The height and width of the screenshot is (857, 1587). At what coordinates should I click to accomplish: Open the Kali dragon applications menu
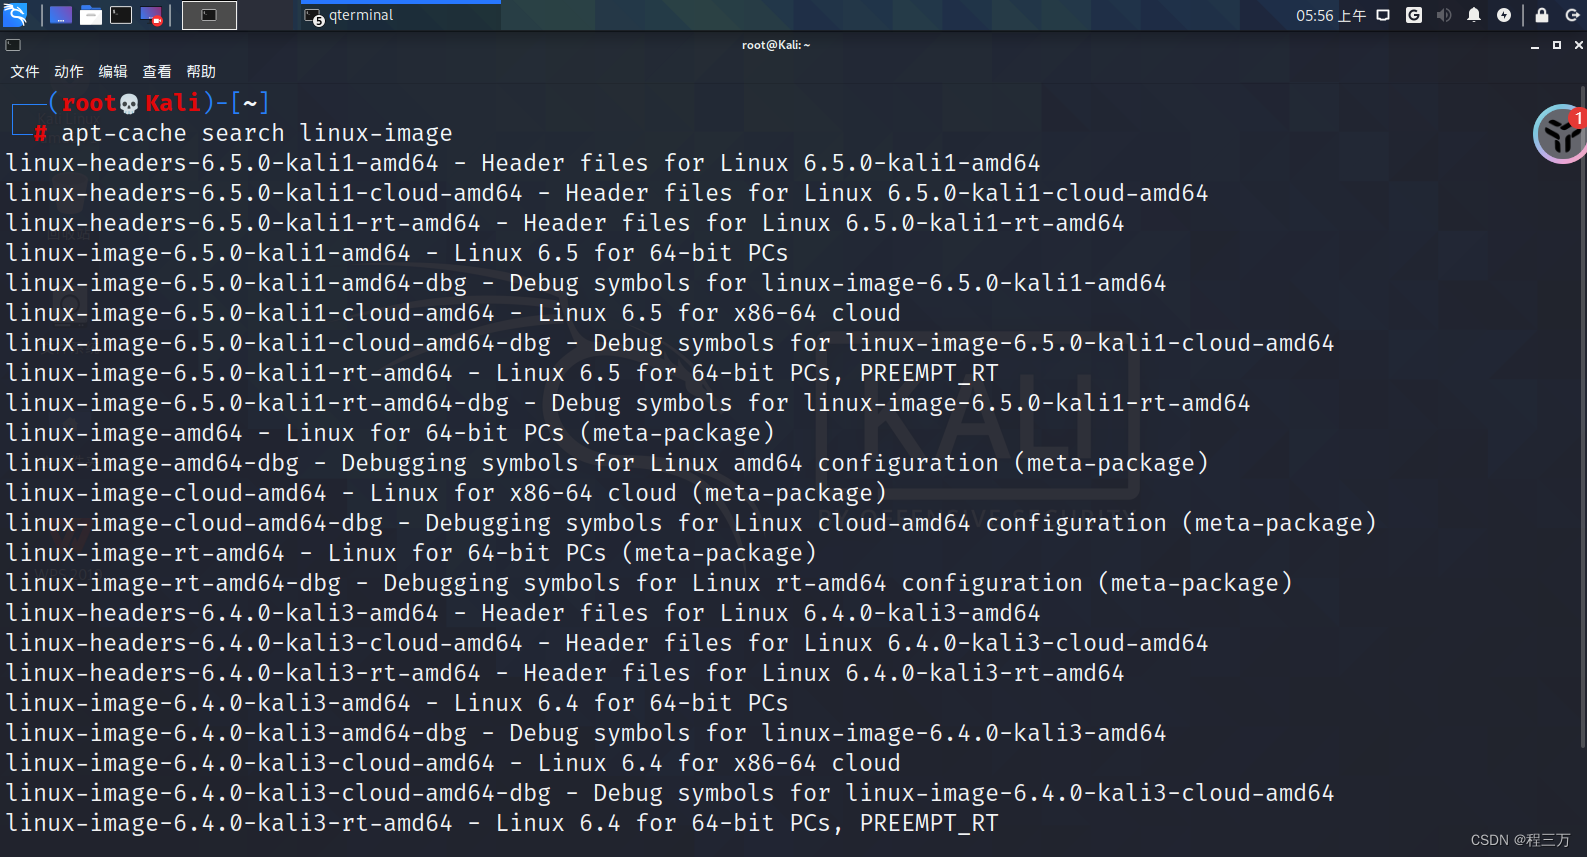click(15, 15)
